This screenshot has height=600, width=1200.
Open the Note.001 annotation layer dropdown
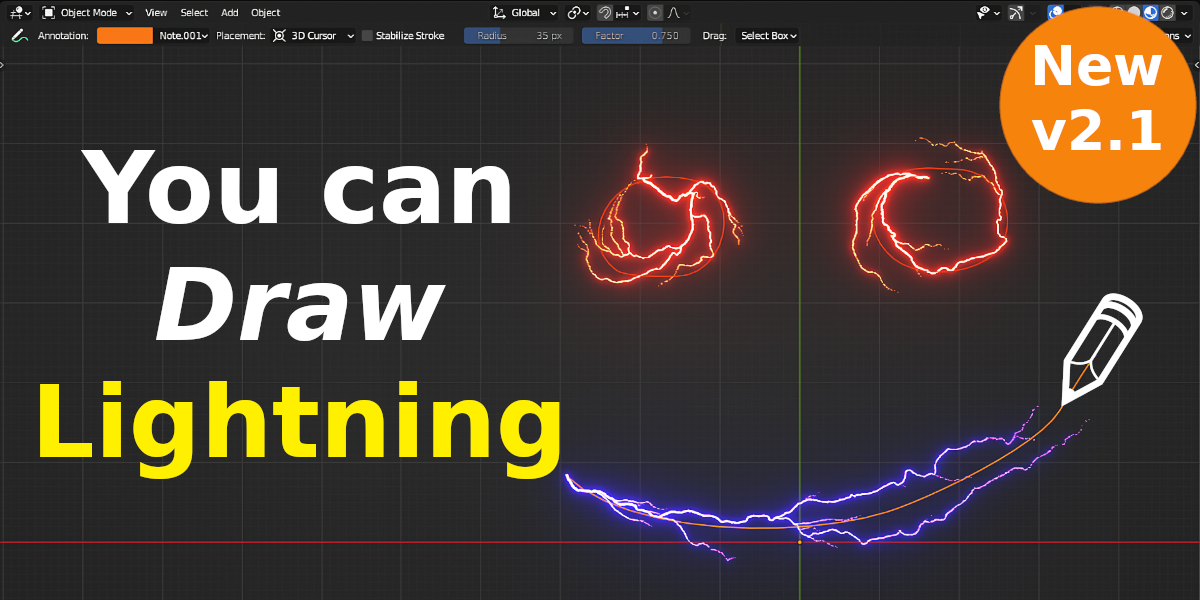tap(182, 35)
